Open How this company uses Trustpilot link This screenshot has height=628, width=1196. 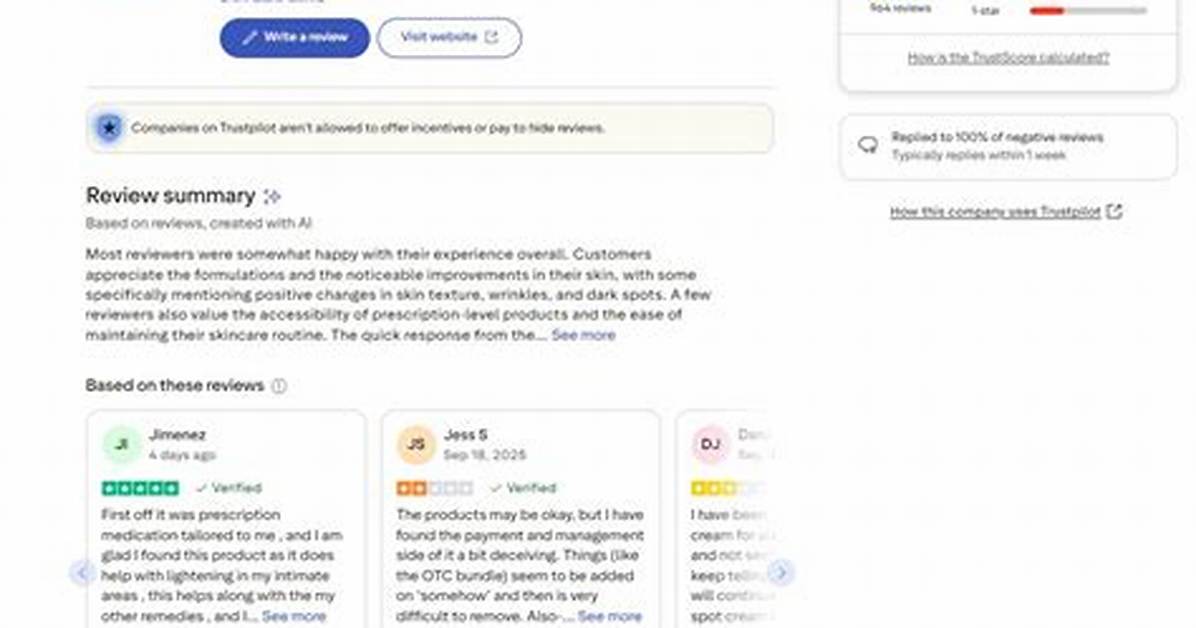(x=995, y=211)
